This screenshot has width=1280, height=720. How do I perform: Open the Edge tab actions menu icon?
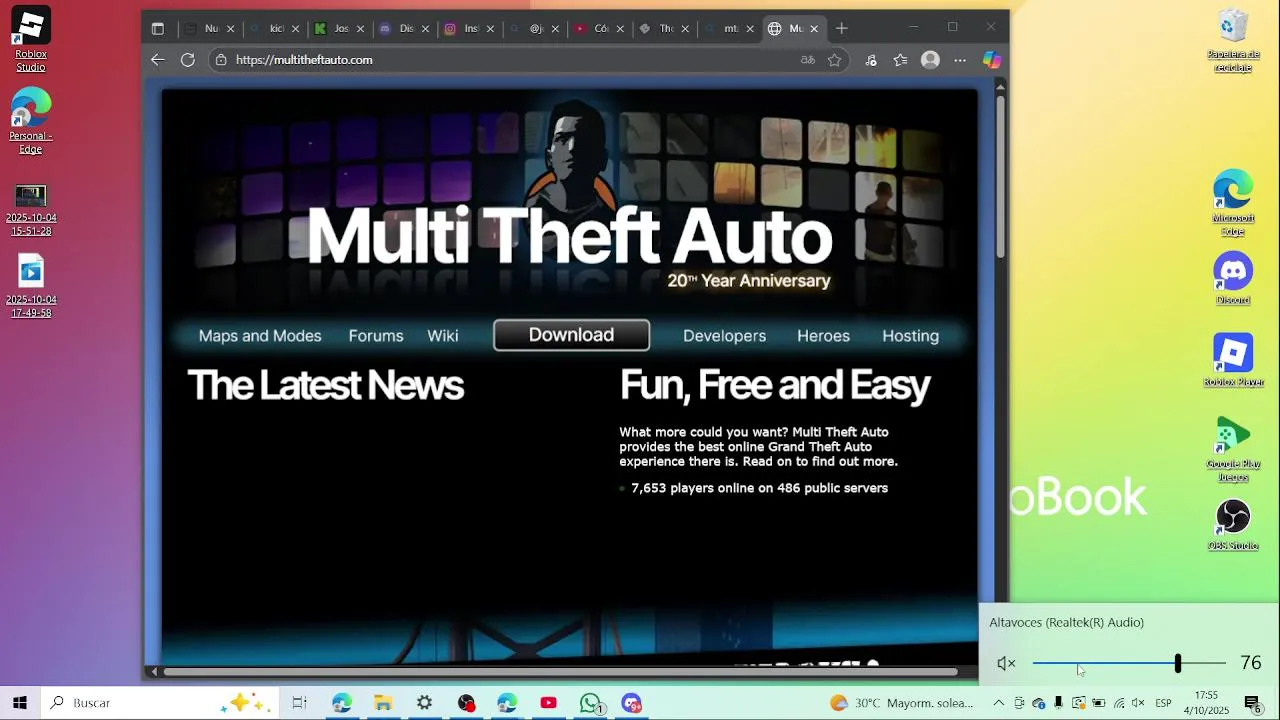[157, 29]
